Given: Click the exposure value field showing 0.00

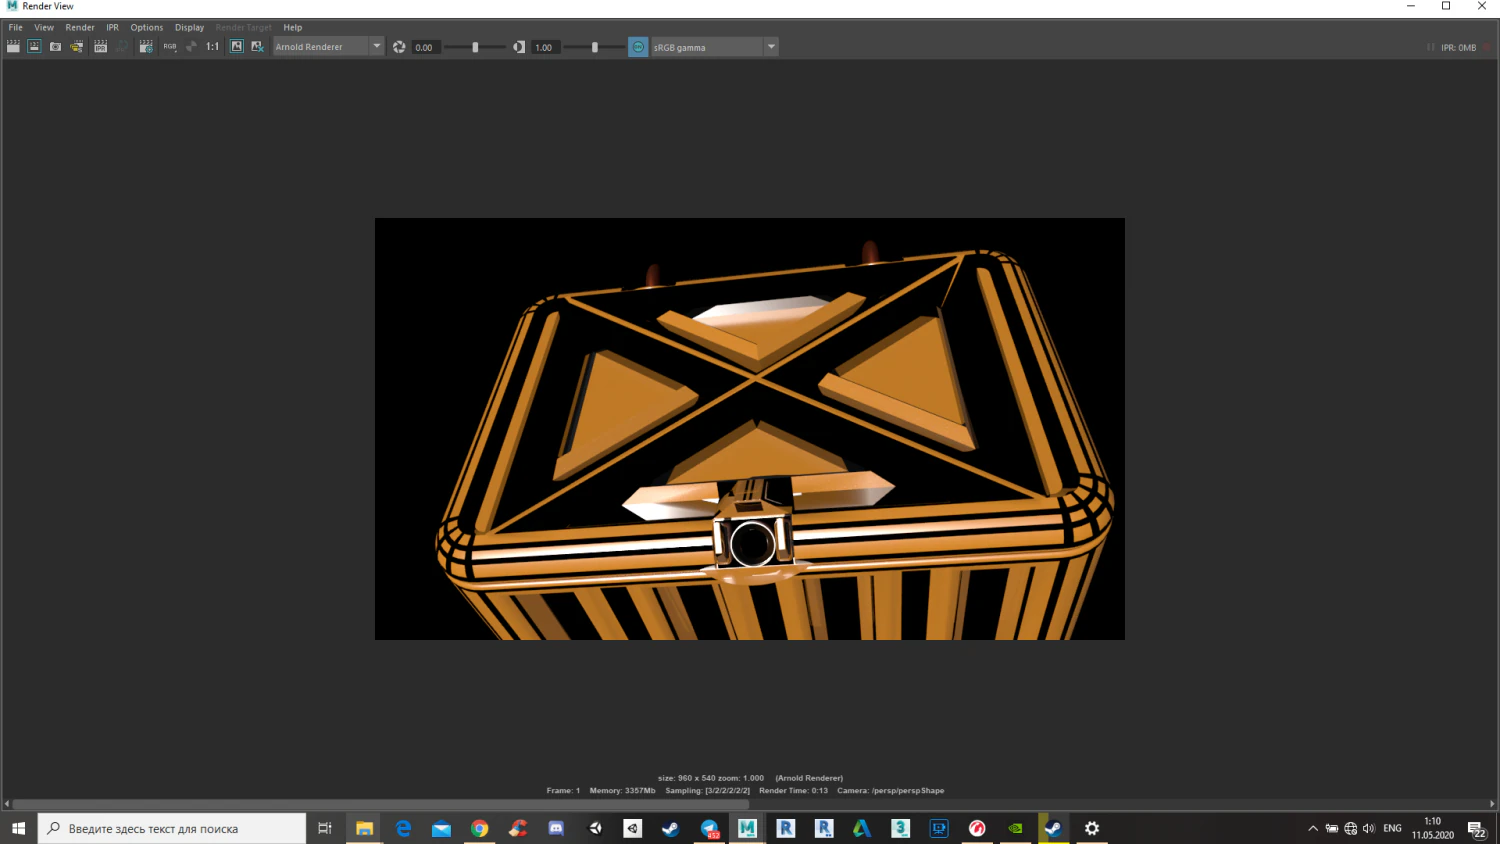Looking at the screenshot, I should [x=425, y=47].
